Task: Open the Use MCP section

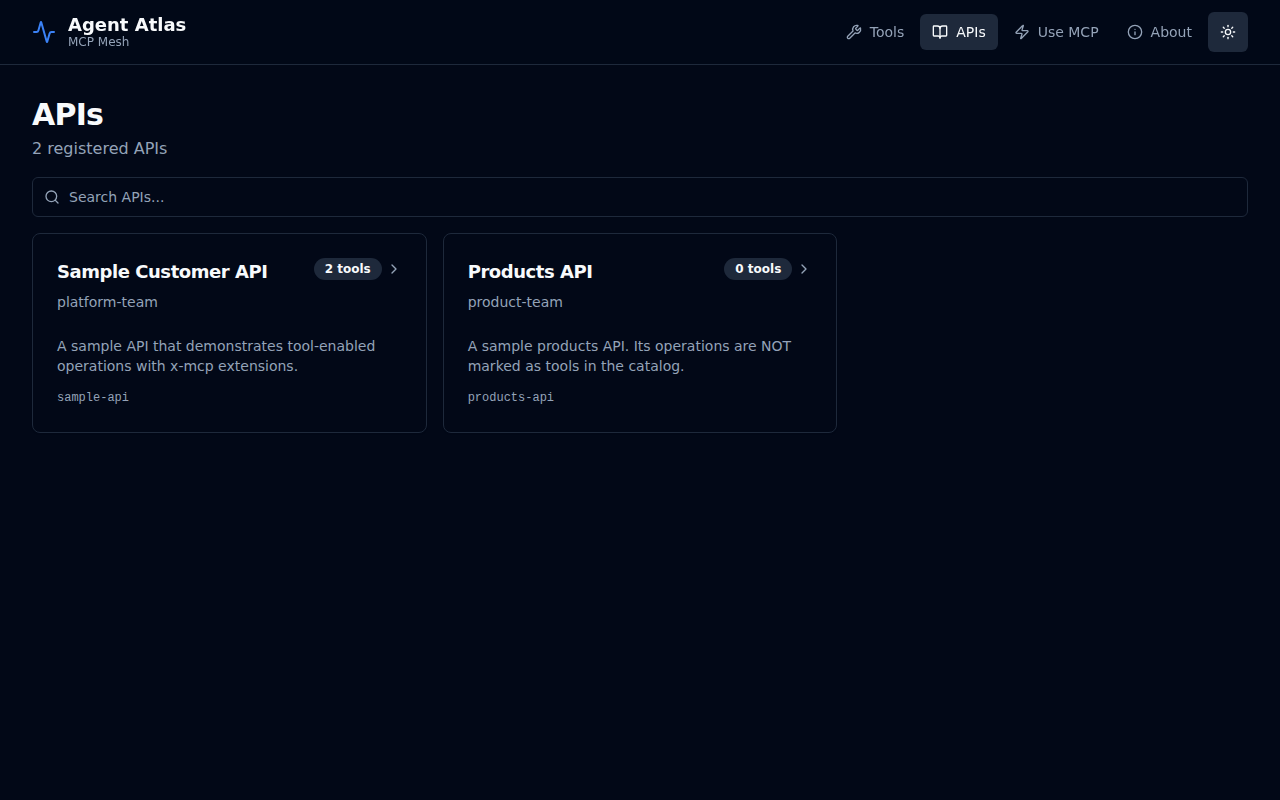Action: 1056,31
